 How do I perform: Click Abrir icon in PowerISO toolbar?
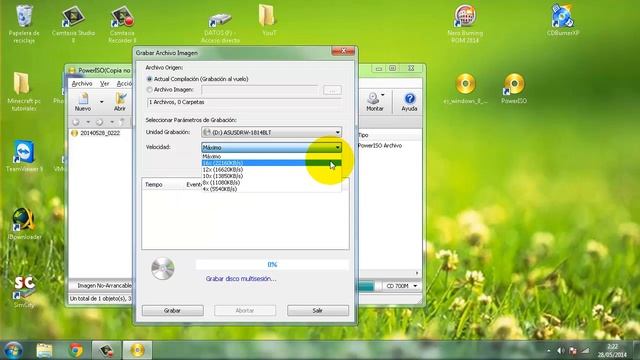120,102
